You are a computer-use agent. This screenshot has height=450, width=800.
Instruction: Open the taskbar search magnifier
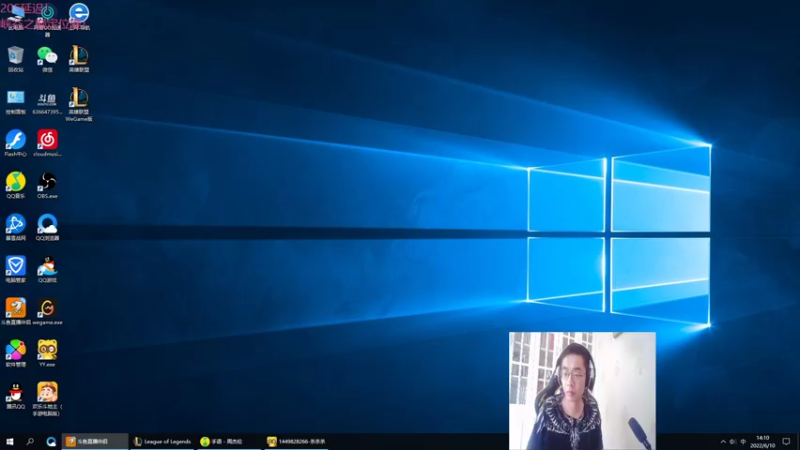pos(30,441)
